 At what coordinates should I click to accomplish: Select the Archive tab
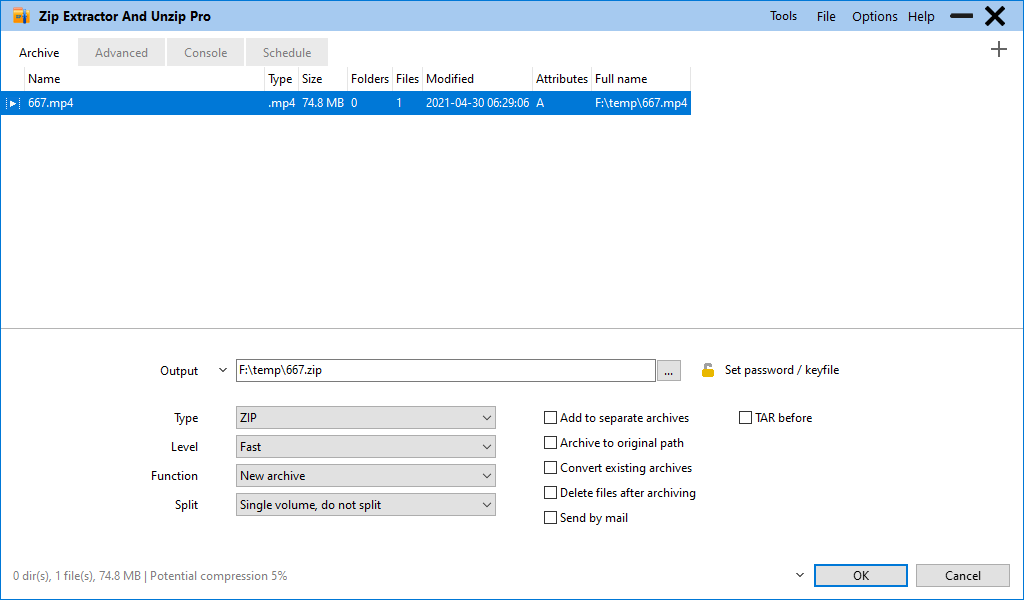click(x=39, y=52)
